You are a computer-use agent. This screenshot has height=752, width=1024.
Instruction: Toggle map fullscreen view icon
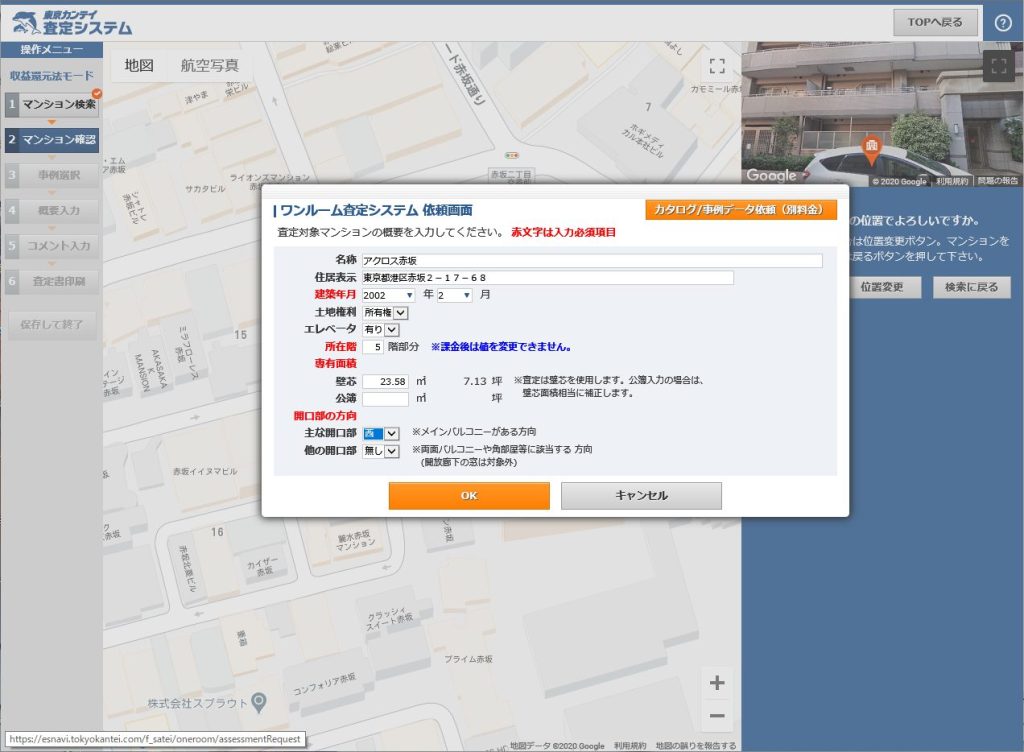716,66
